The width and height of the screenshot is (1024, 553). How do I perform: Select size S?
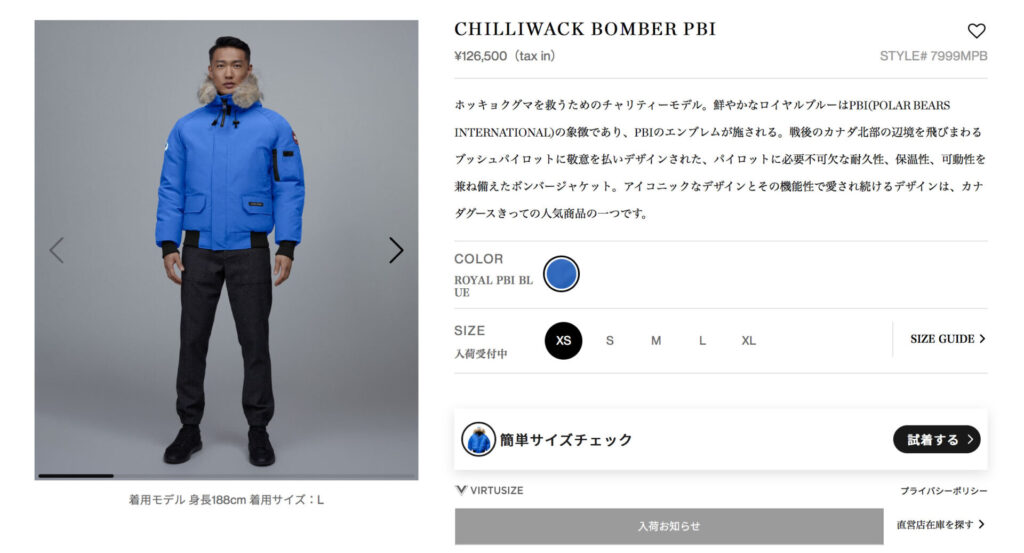609,340
